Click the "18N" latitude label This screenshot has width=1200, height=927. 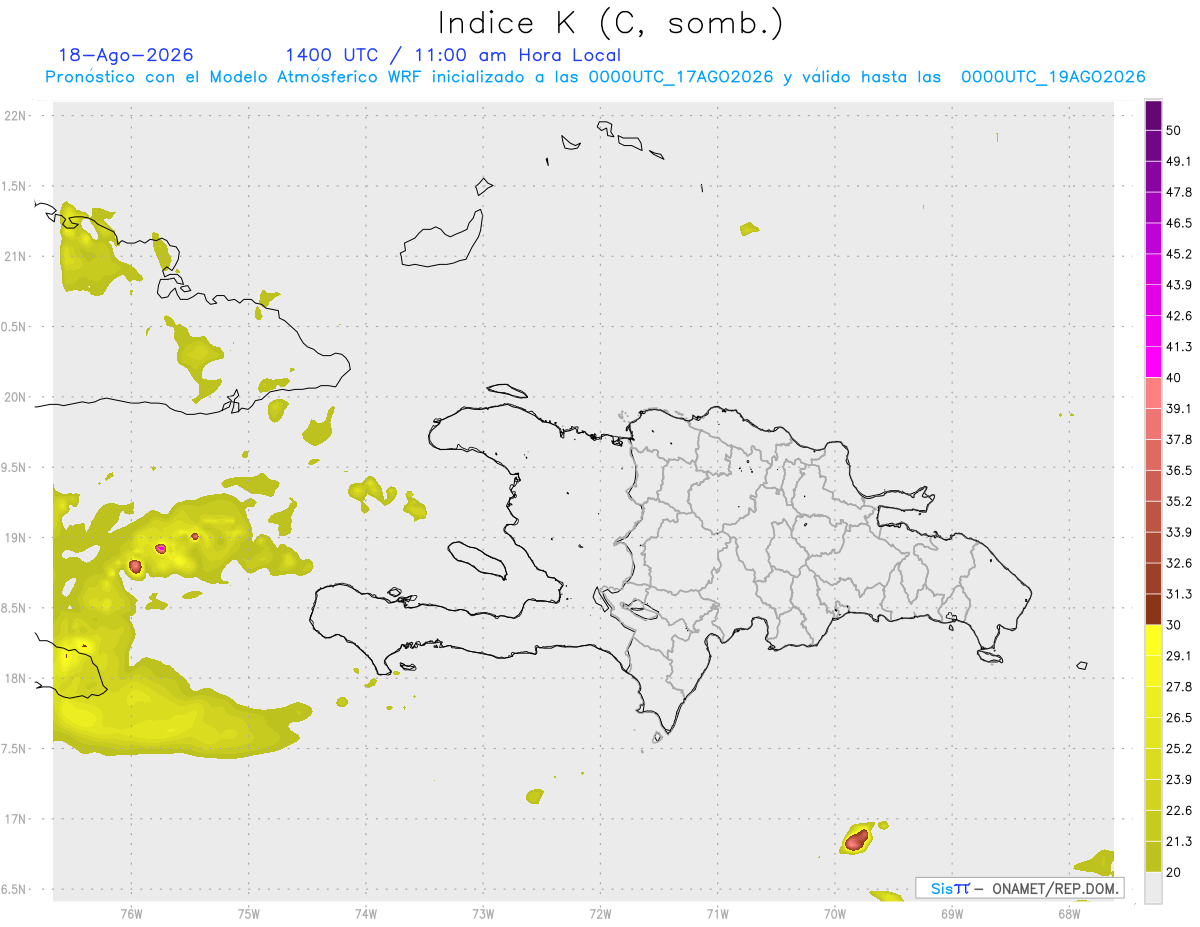[x=16, y=678]
